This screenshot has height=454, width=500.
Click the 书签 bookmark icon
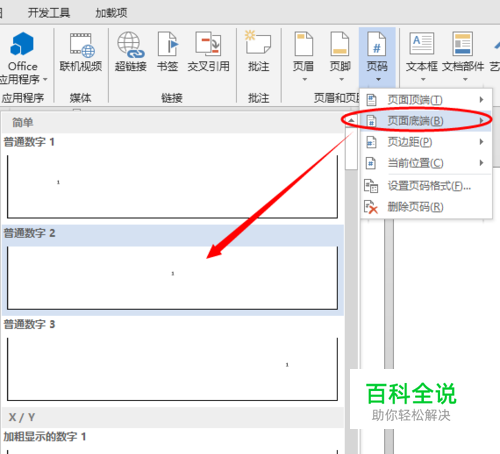pos(168,44)
